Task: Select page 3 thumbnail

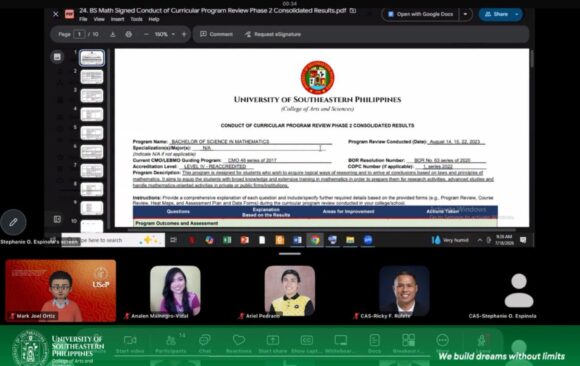Action: point(92,96)
